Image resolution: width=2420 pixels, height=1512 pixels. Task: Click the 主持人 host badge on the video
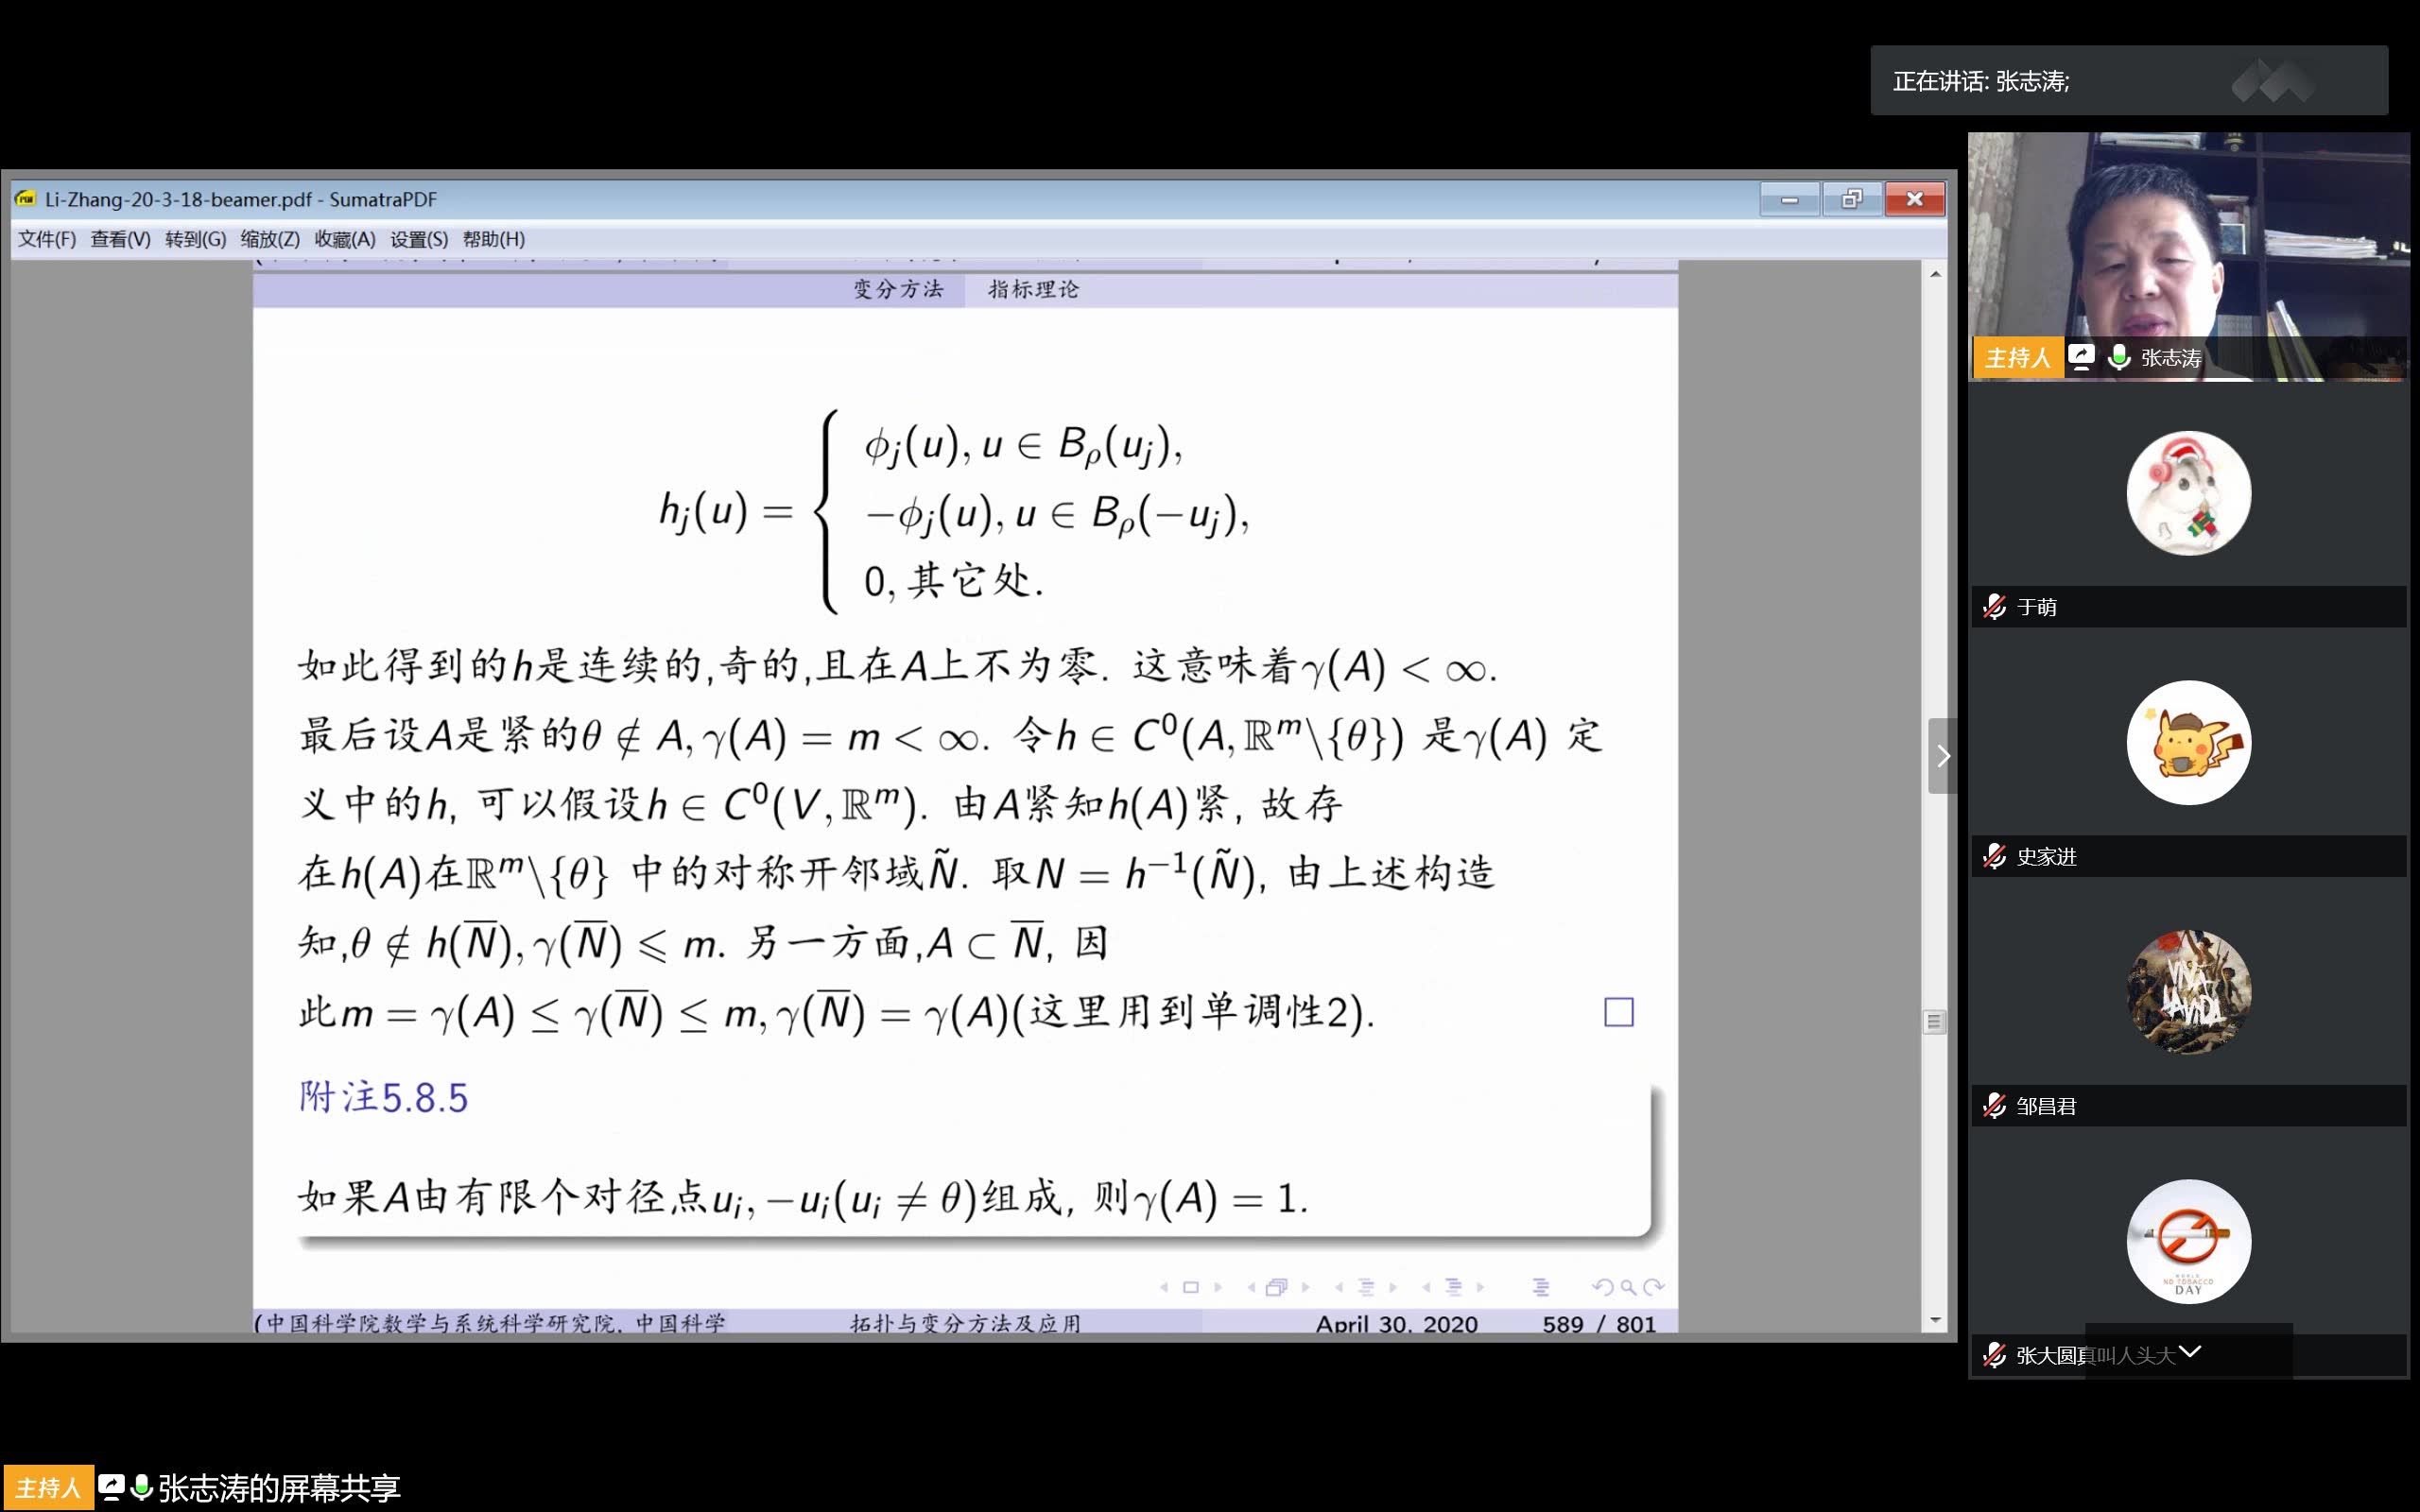click(2019, 356)
